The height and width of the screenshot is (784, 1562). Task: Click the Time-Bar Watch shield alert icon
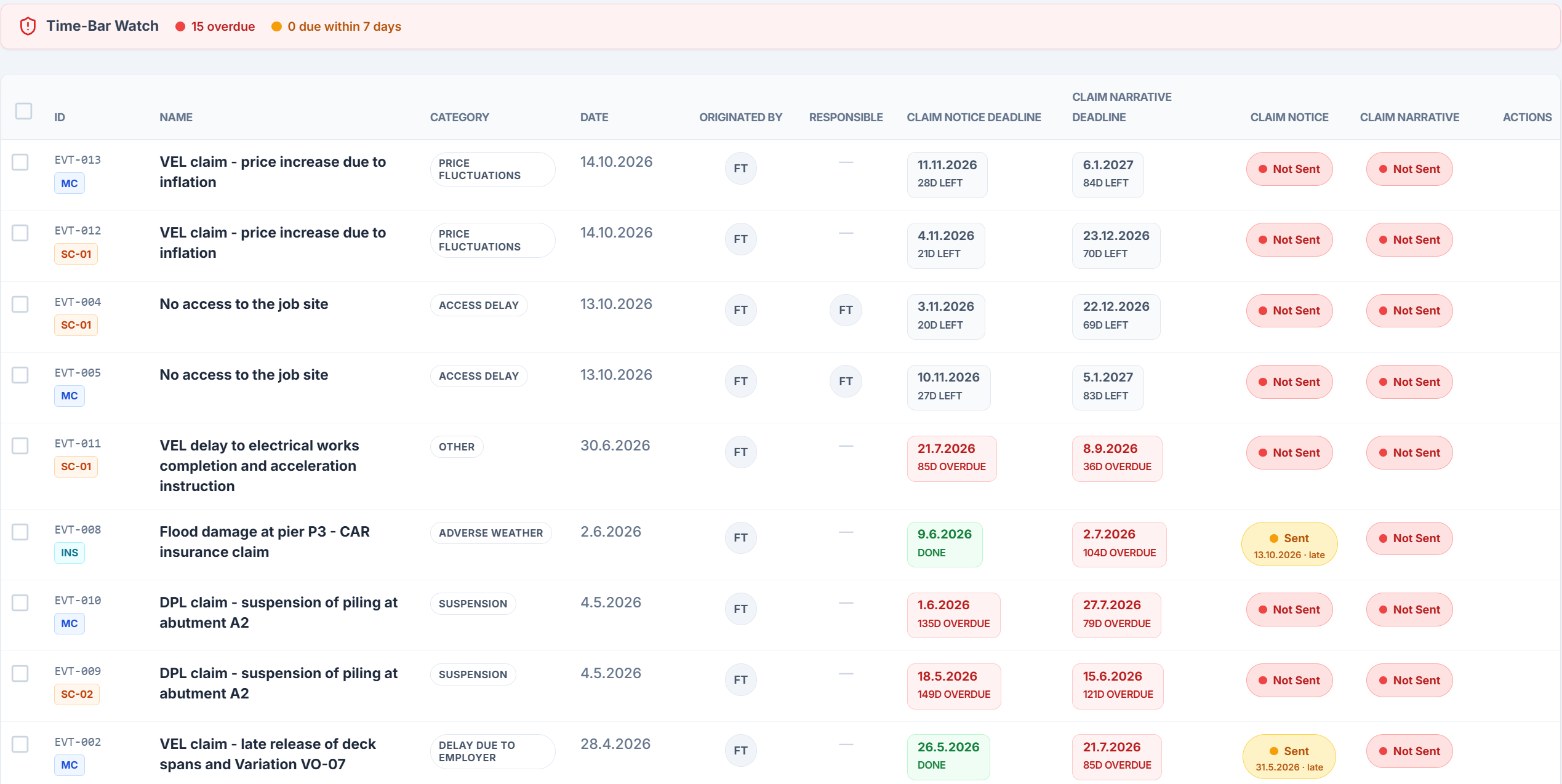point(28,26)
